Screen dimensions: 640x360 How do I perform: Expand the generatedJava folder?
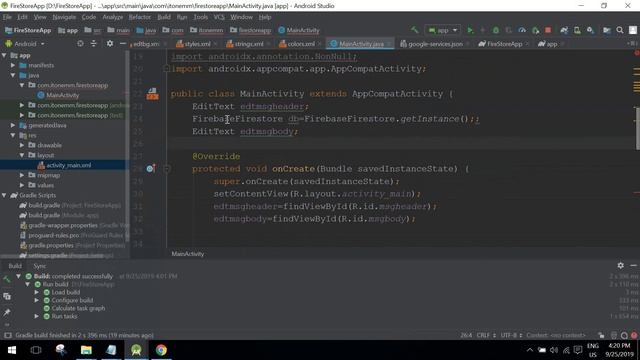pos(13,125)
